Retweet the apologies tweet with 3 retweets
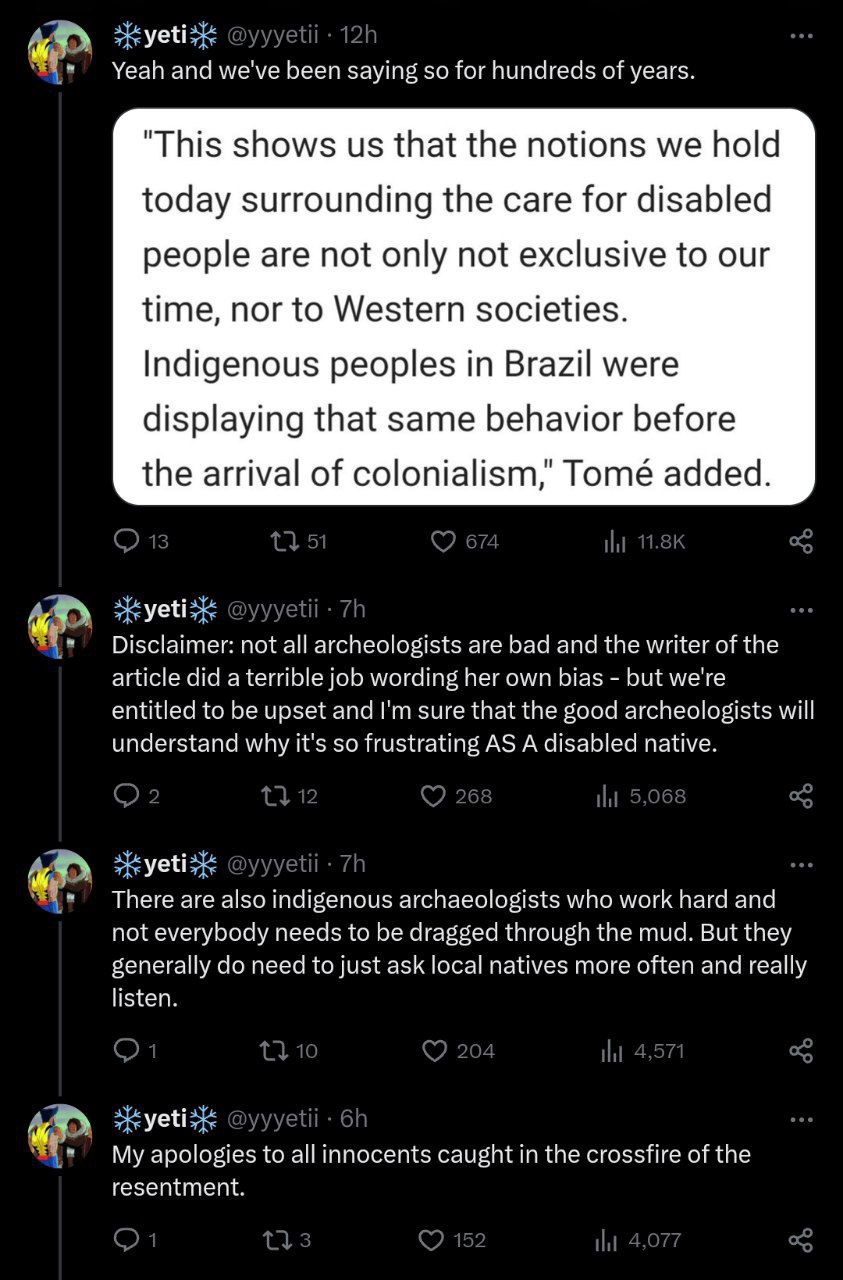843x1280 pixels. (x=272, y=1240)
